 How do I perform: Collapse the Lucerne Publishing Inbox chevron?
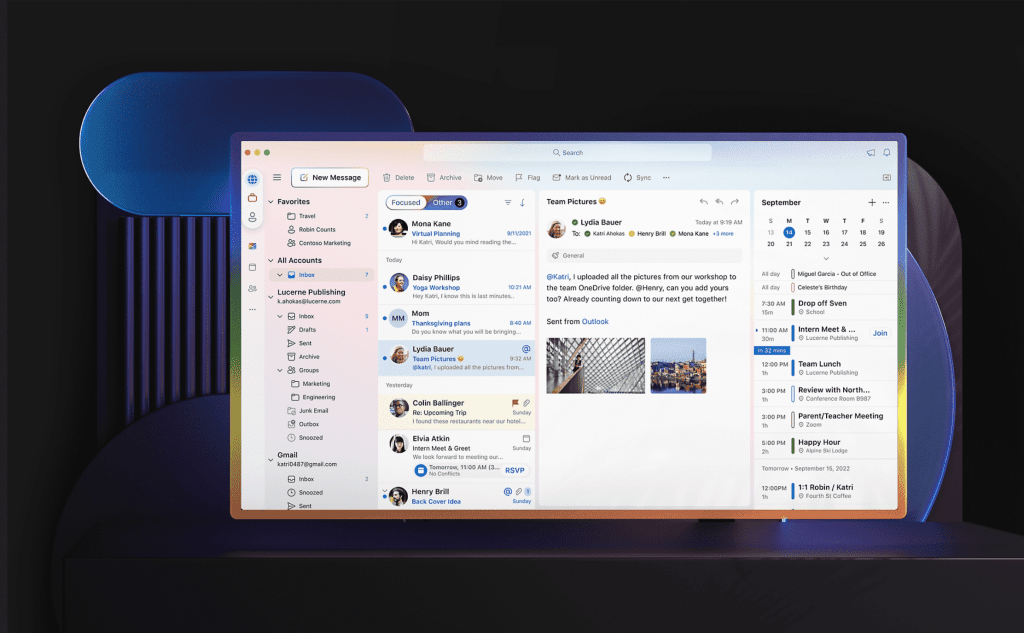[280, 316]
